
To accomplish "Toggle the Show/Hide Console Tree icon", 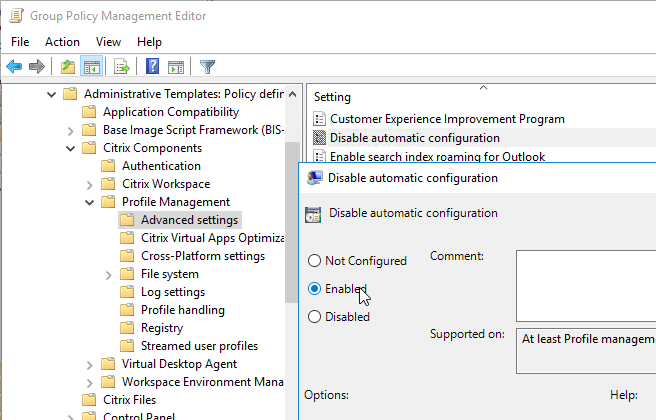I will 92,67.
